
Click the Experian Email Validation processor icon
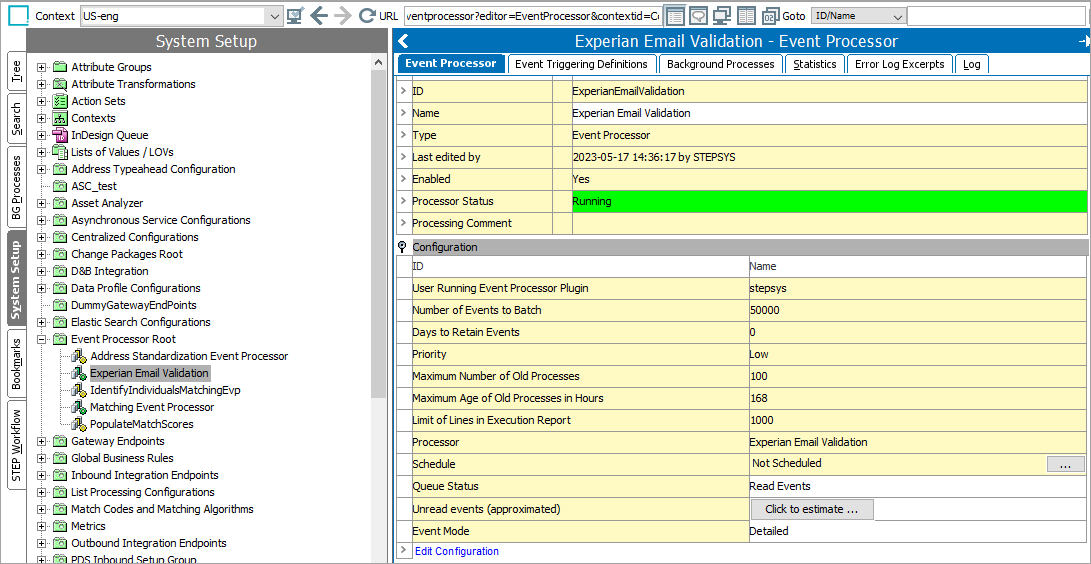click(x=79, y=374)
